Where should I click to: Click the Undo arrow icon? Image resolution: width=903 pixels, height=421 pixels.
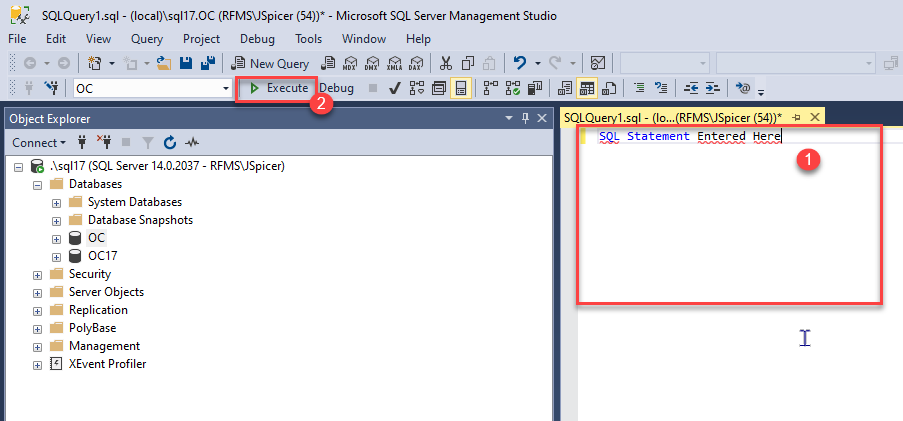(x=519, y=63)
